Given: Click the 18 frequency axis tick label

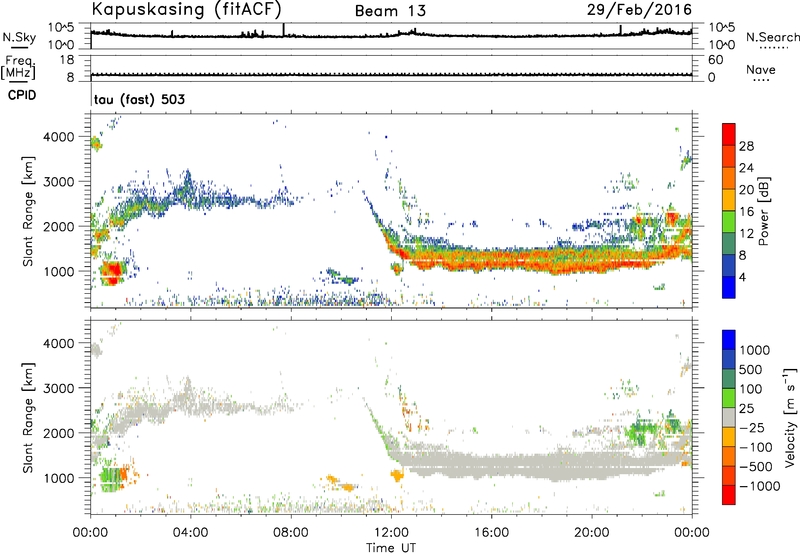Looking at the screenshot, I should pyautogui.click(x=67, y=60).
